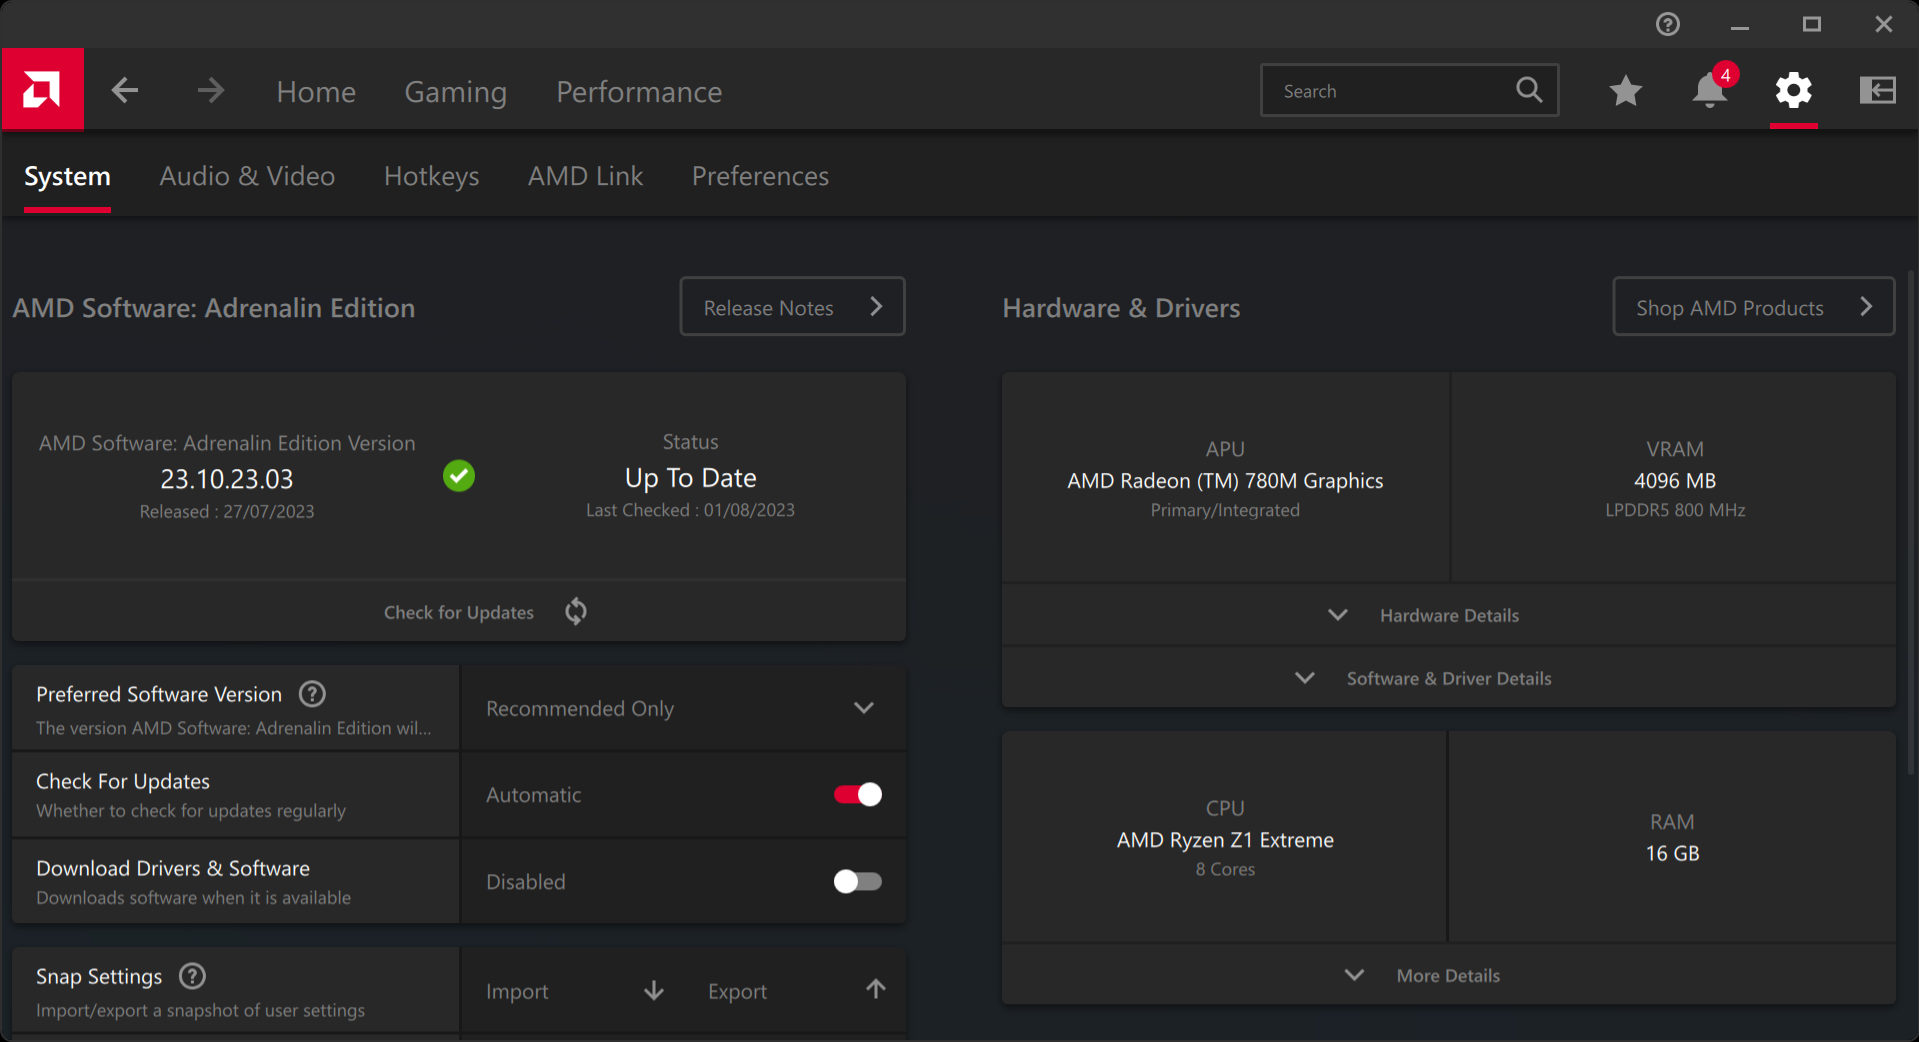Open favorites with the star icon
The image size is (1919, 1042).
[x=1625, y=91]
